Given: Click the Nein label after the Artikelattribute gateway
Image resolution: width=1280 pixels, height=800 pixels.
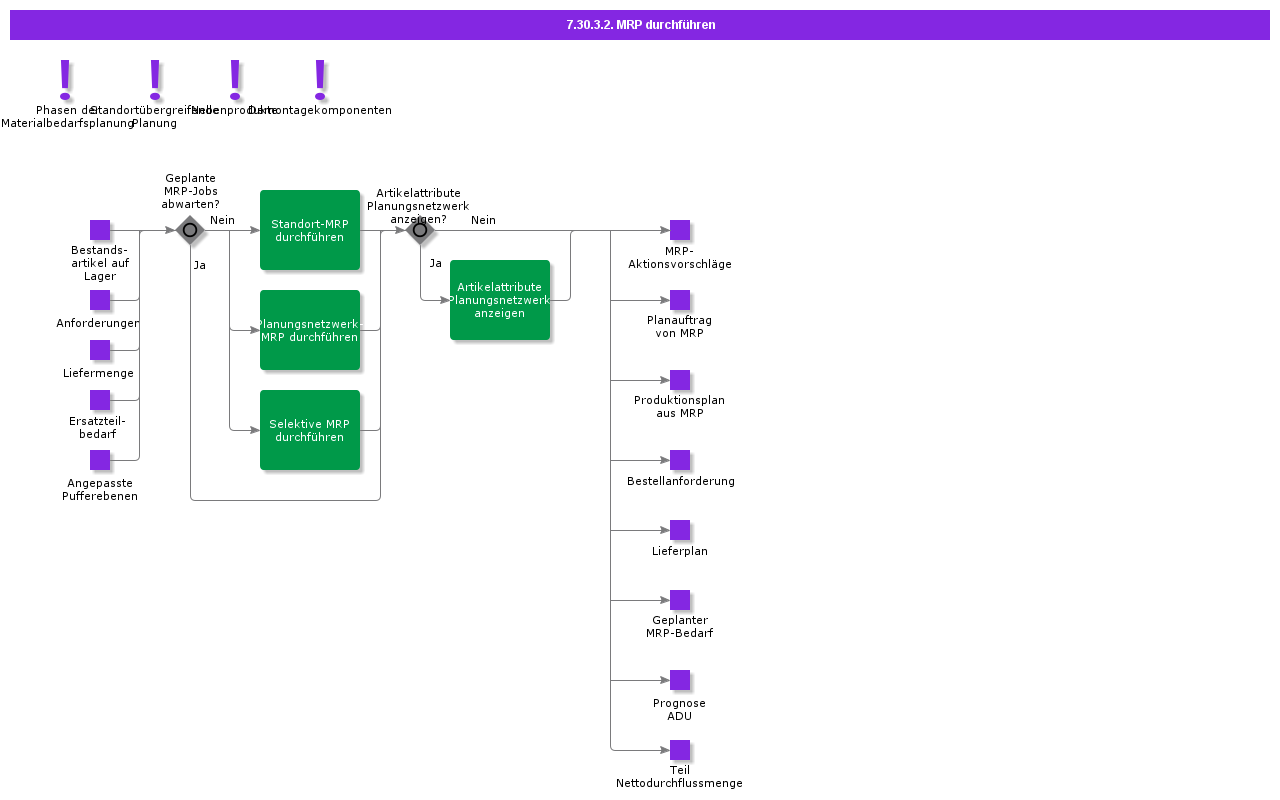Looking at the screenshot, I should pos(483,220).
